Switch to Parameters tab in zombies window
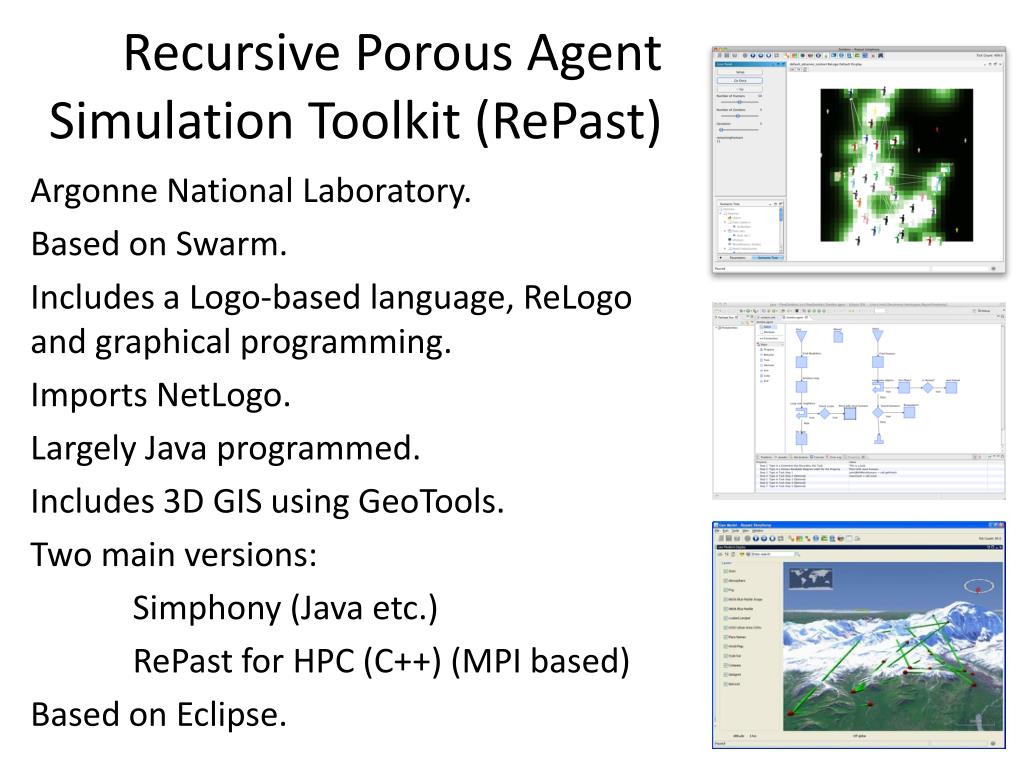 click(x=737, y=258)
